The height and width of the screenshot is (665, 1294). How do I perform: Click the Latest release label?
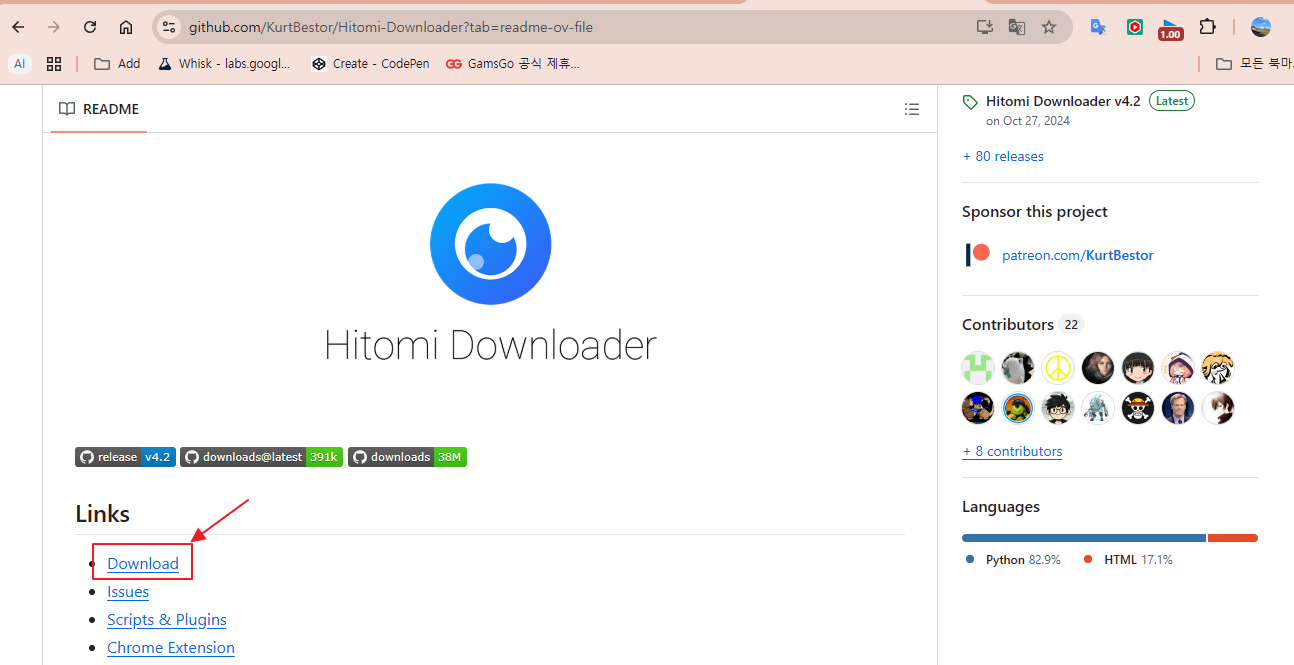1172,101
